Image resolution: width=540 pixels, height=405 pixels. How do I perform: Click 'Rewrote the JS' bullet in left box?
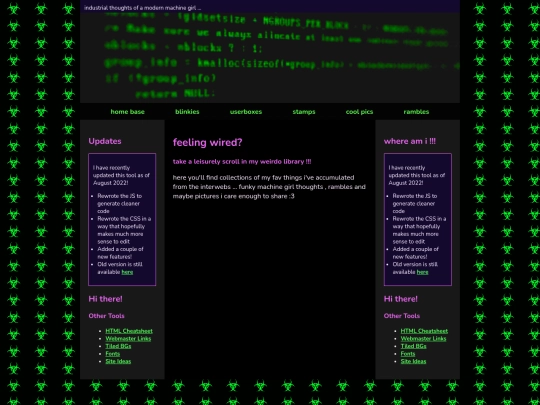tap(119, 204)
